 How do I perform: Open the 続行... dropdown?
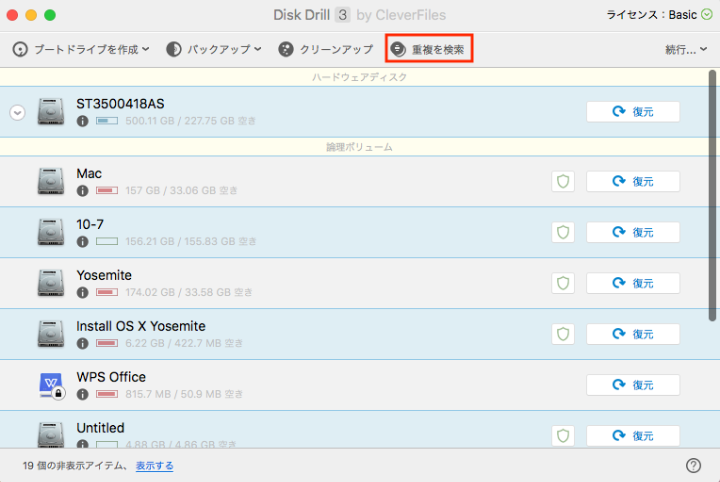pos(686,49)
